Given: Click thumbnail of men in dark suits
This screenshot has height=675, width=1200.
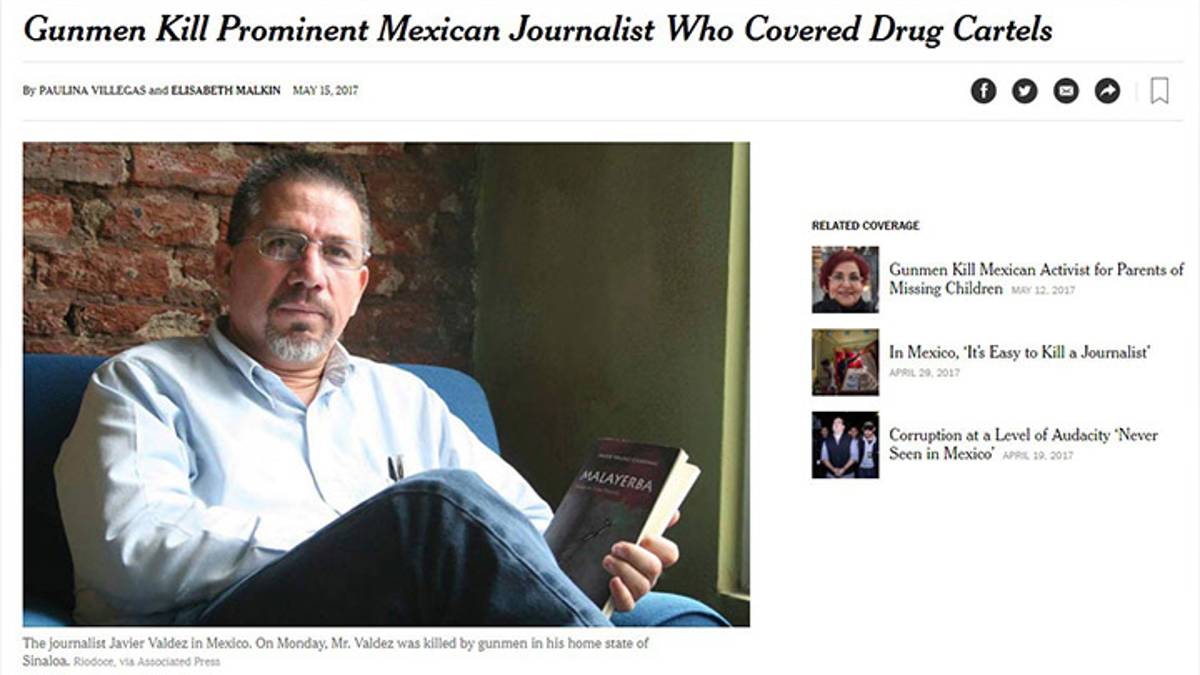Looking at the screenshot, I should [845, 444].
